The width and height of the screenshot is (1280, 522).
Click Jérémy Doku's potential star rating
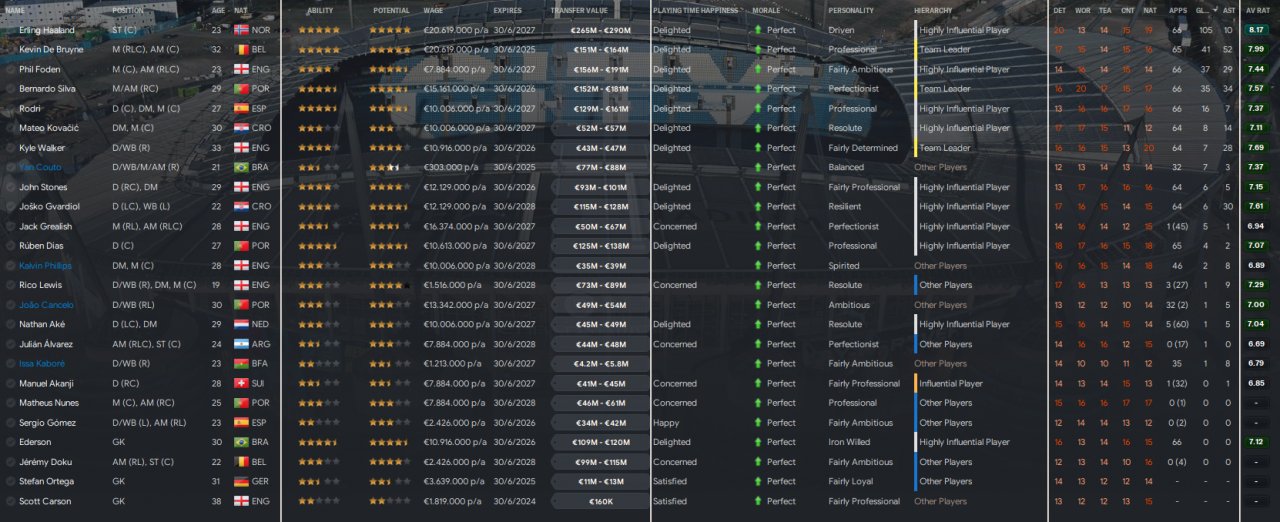coord(390,462)
